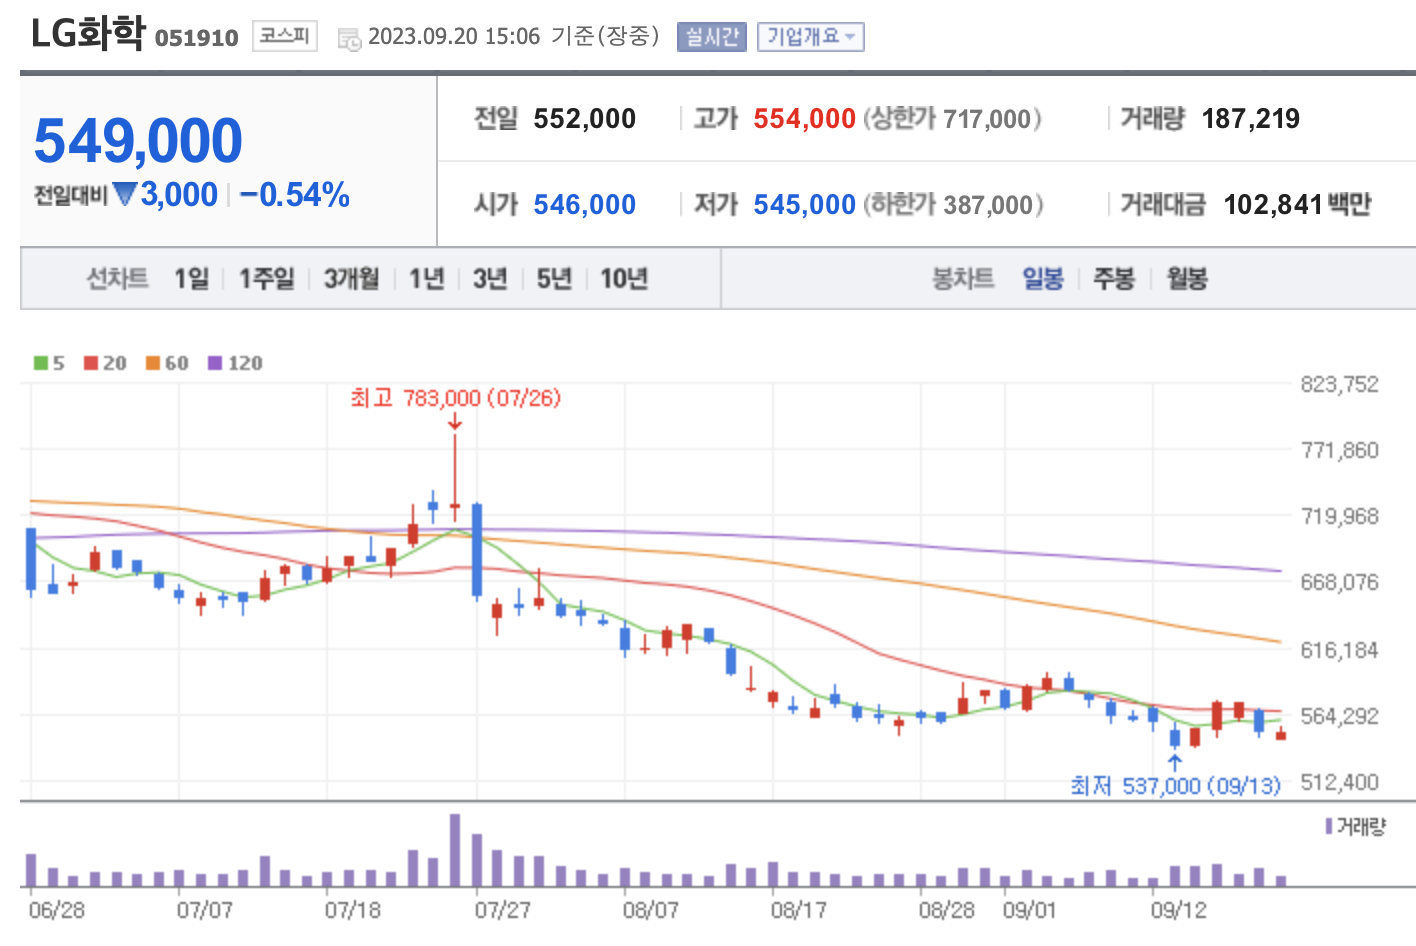Image resolution: width=1416 pixels, height=946 pixels.
Task: Select the 10년 line chart period
Action: (x=624, y=278)
